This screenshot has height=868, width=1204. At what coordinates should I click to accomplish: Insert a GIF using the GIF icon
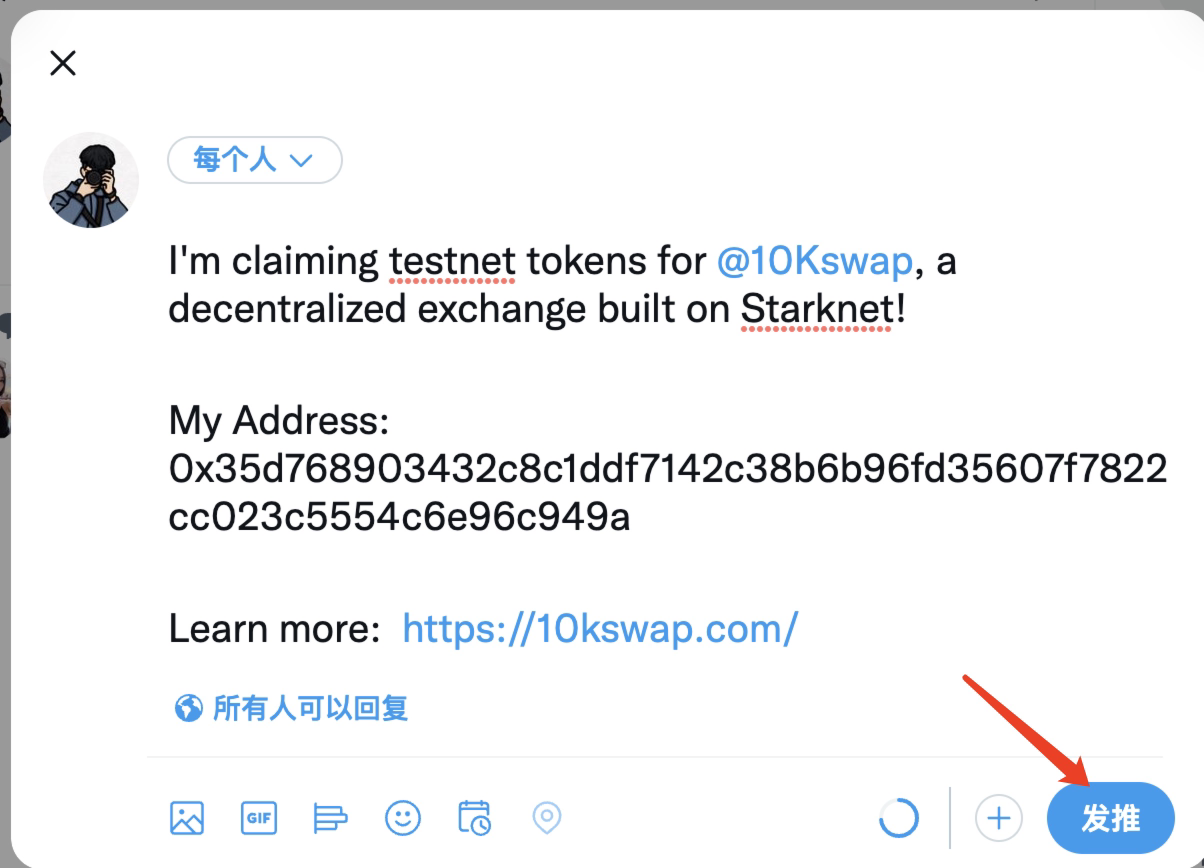point(259,818)
